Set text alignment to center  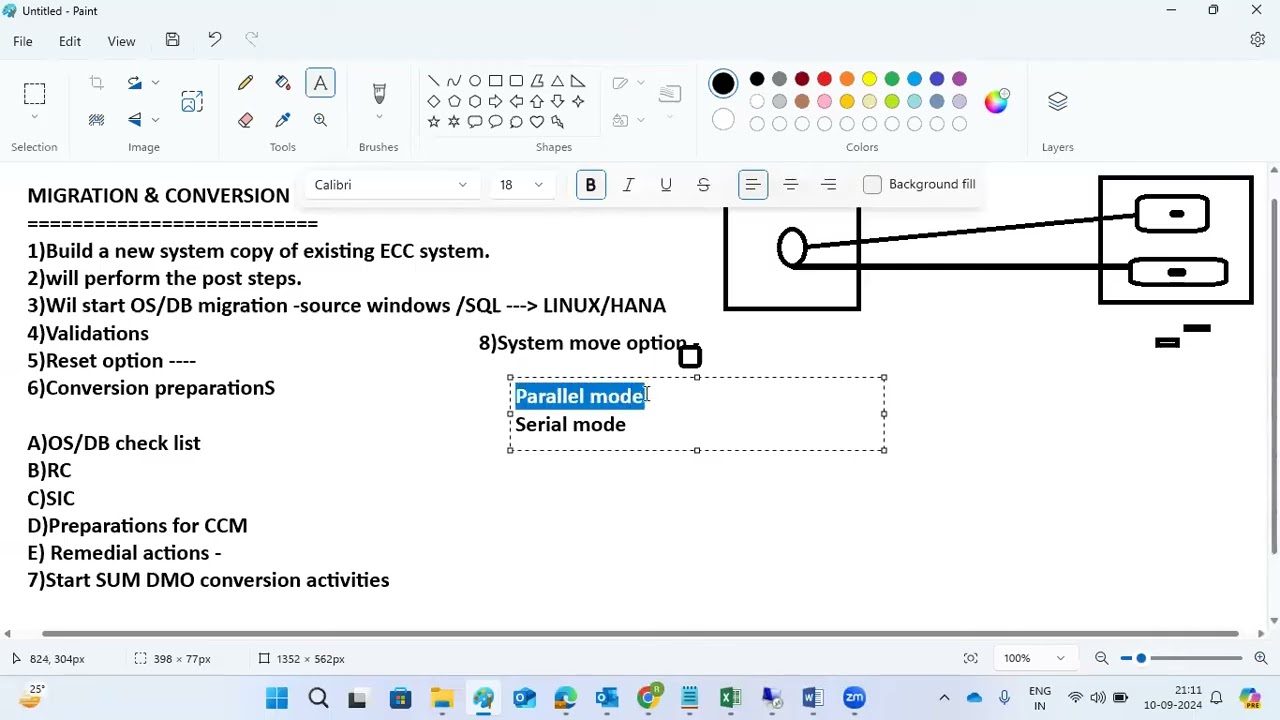click(x=790, y=185)
